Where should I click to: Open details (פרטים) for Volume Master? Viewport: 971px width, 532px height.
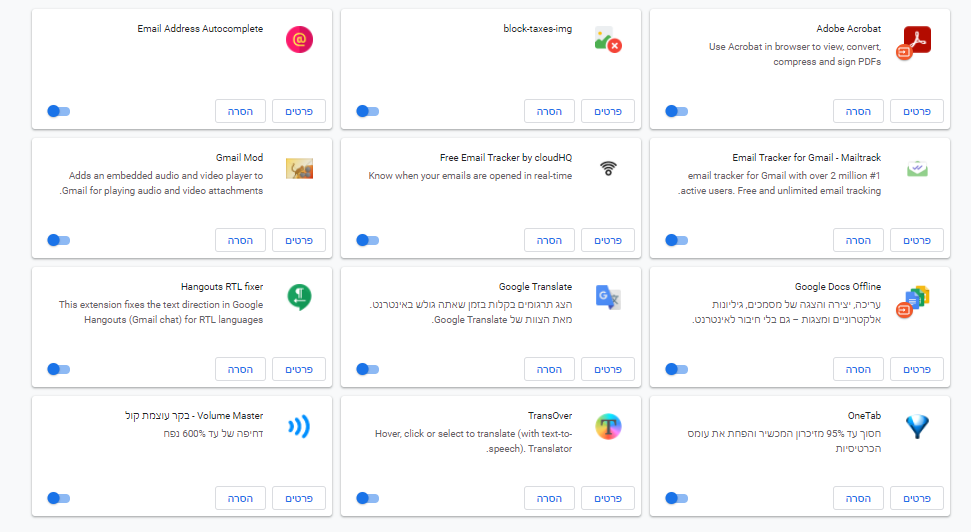[299, 498]
